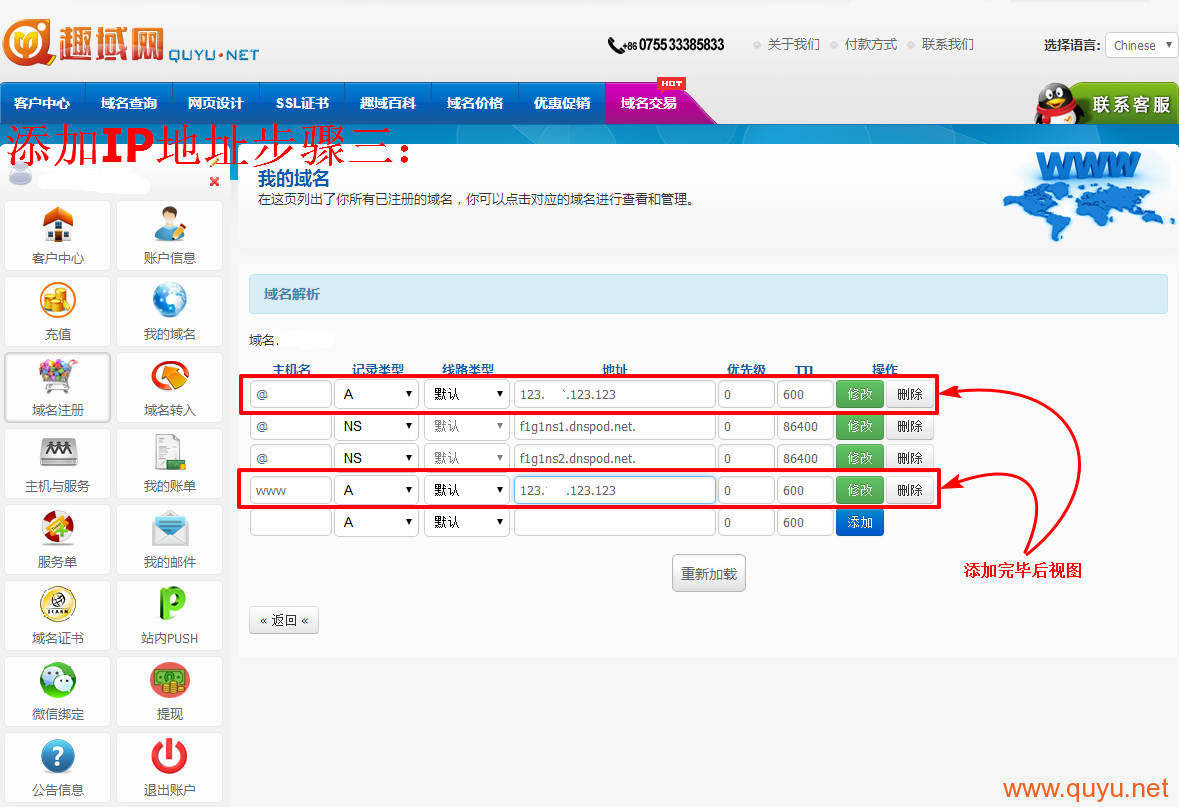Click 退出账户 power logout icon

[x=169, y=756]
